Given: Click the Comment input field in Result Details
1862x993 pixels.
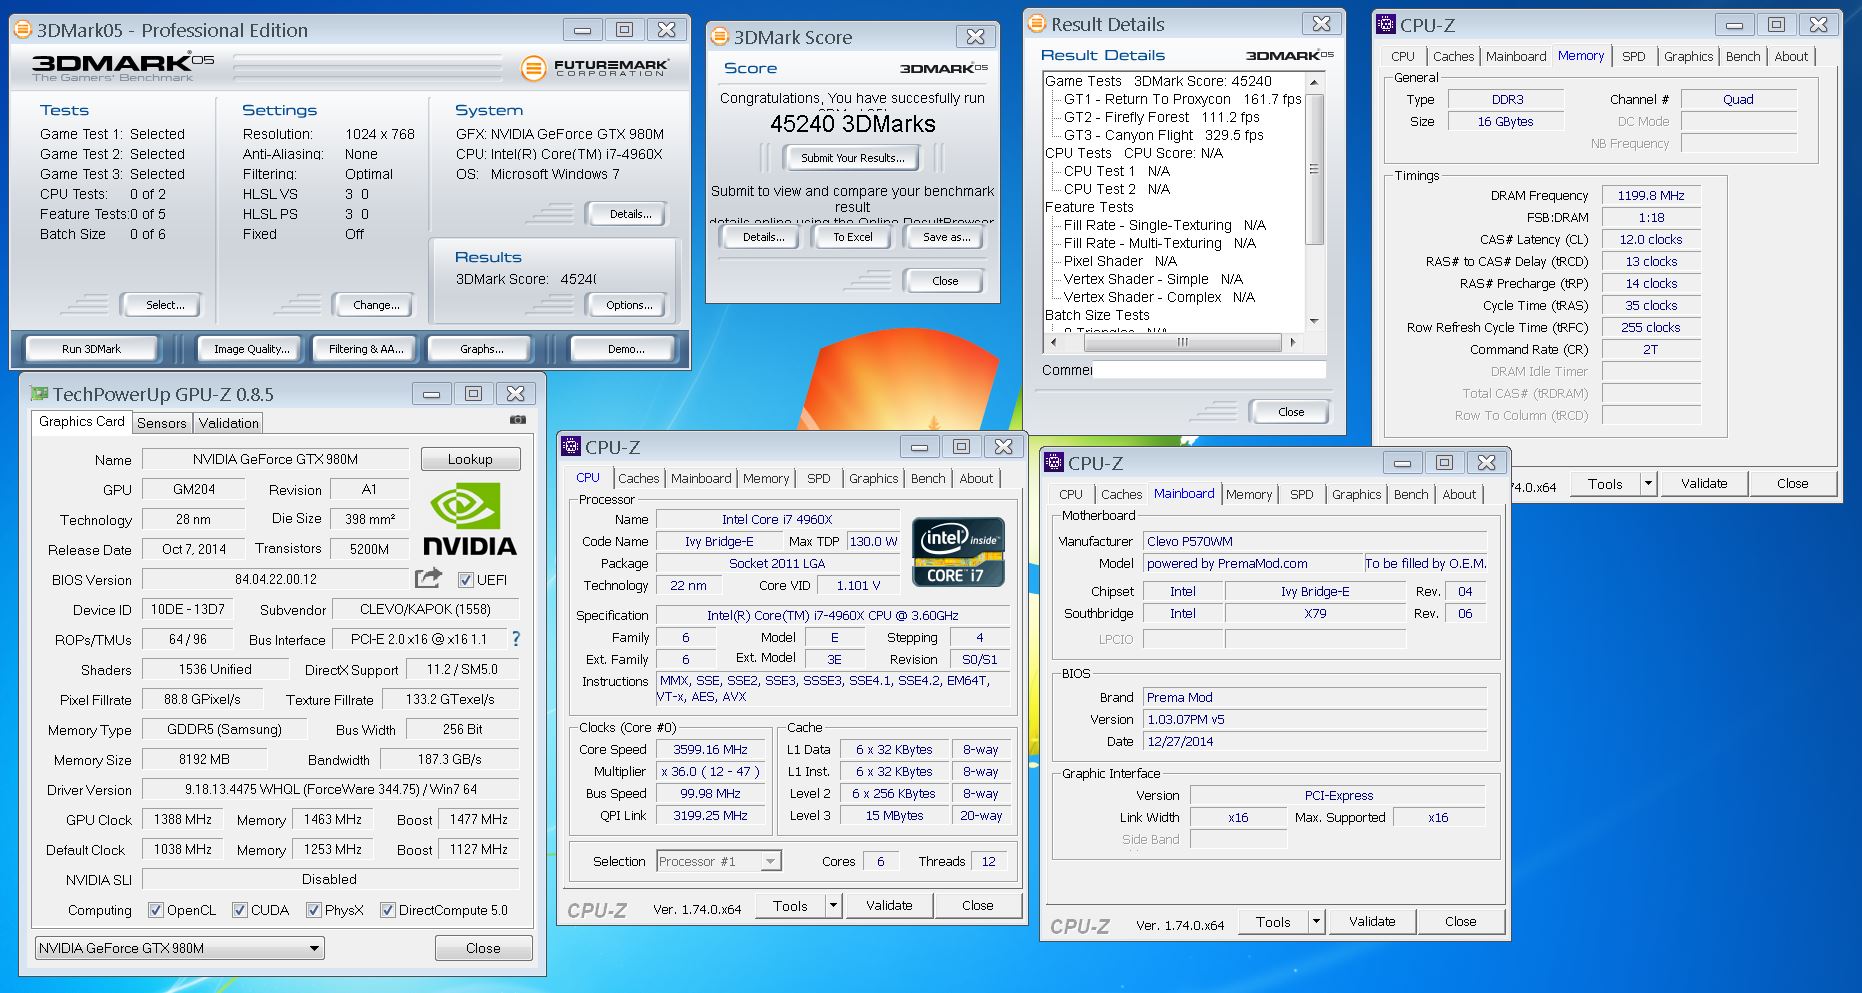Looking at the screenshot, I should (x=1209, y=369).
